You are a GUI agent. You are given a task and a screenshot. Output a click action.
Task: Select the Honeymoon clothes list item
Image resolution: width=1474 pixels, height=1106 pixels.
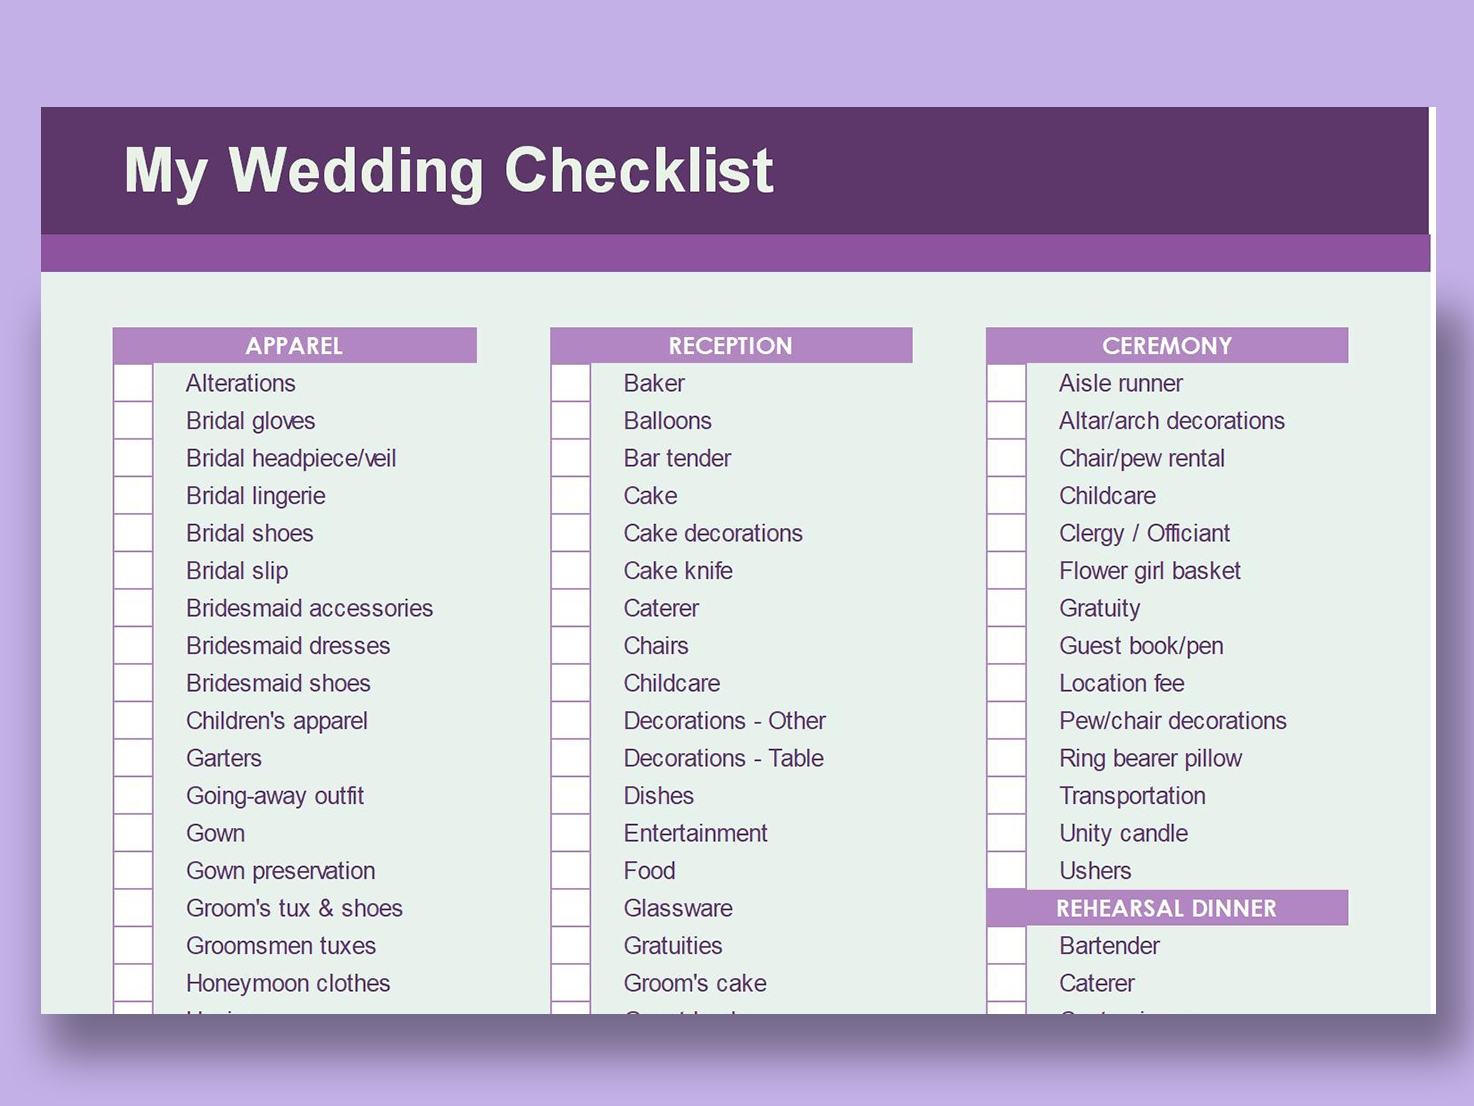pos(288,983)
